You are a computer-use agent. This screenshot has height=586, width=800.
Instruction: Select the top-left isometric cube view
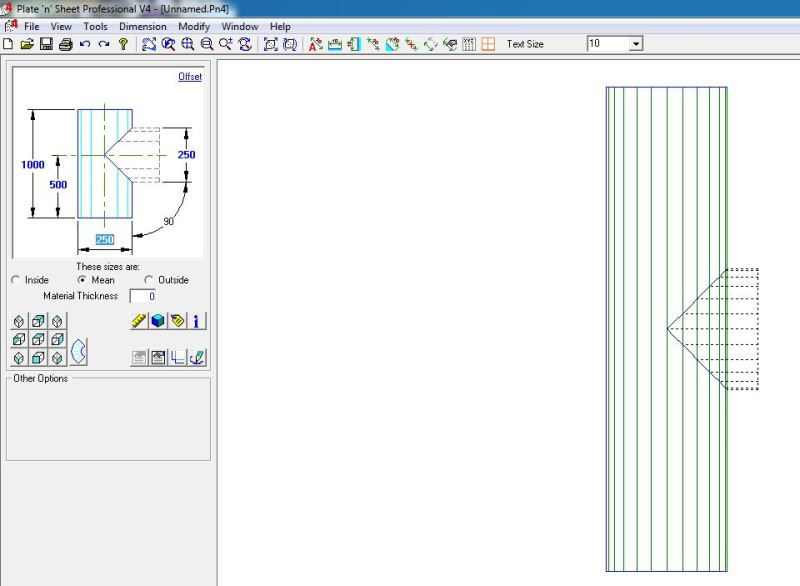(19, 321)
